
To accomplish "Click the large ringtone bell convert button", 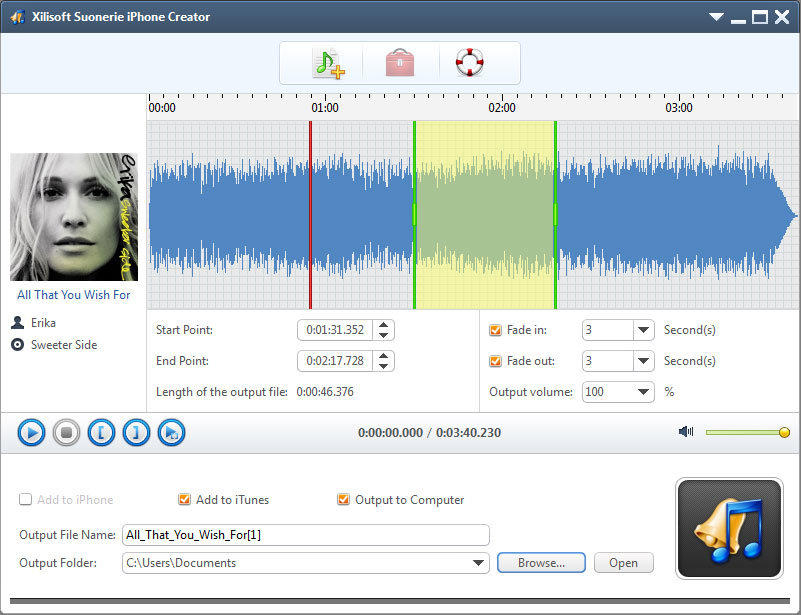I will 729,528.
